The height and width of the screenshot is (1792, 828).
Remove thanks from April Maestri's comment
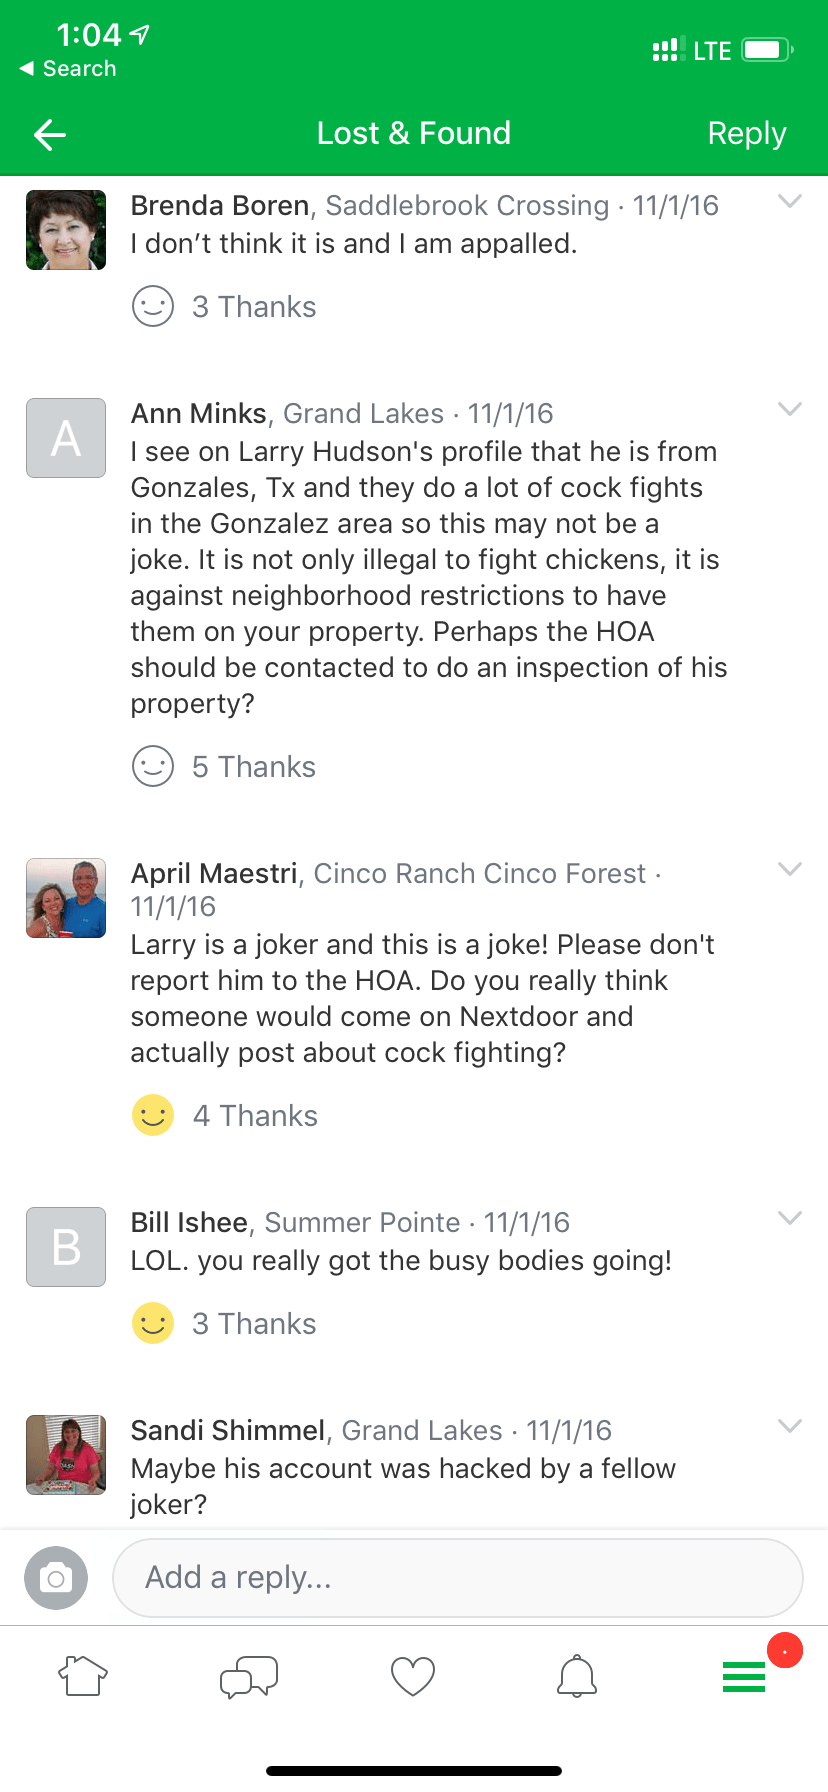(x=153, y=1115)
